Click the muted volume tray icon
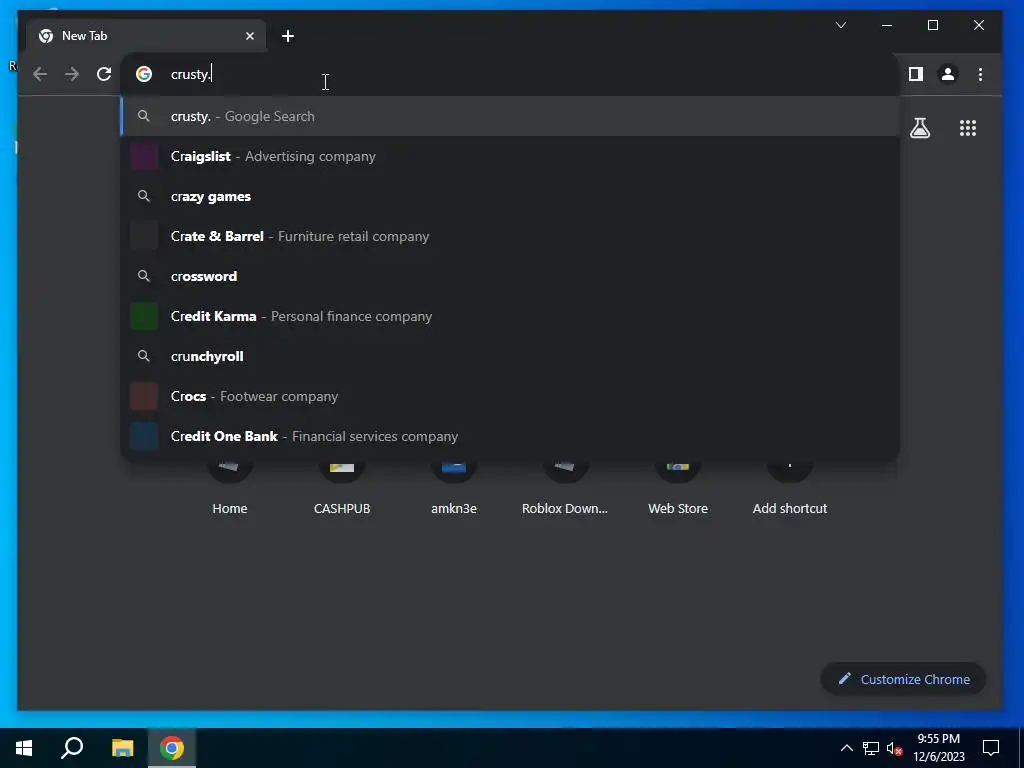Viewport: 1024px width, 768px height. pos(894,748)
